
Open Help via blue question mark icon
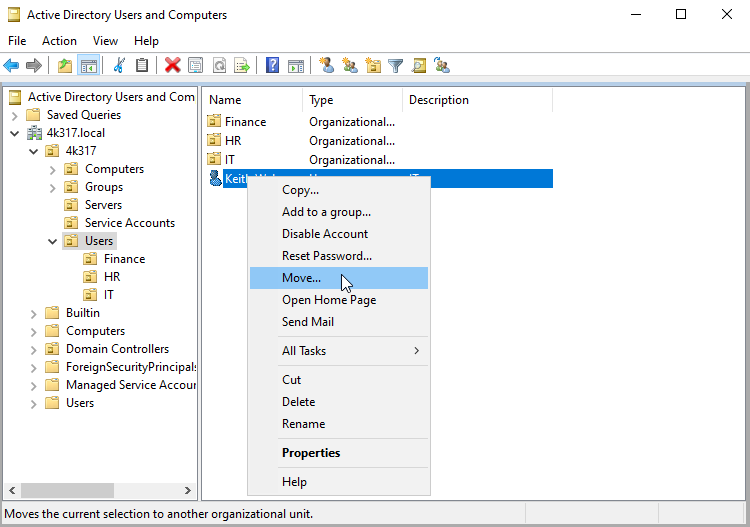tap(272, 66)
